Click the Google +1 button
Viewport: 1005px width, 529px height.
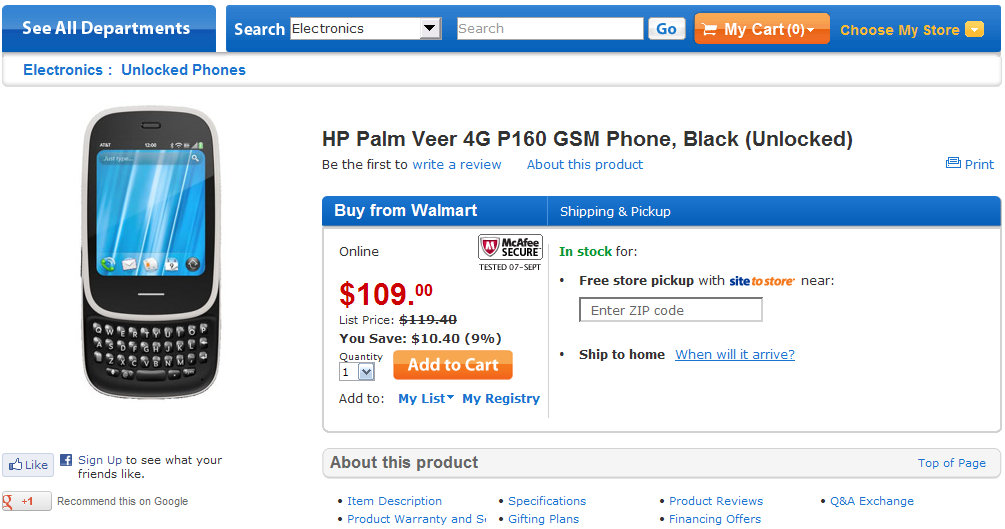click(x=26, y=501)
